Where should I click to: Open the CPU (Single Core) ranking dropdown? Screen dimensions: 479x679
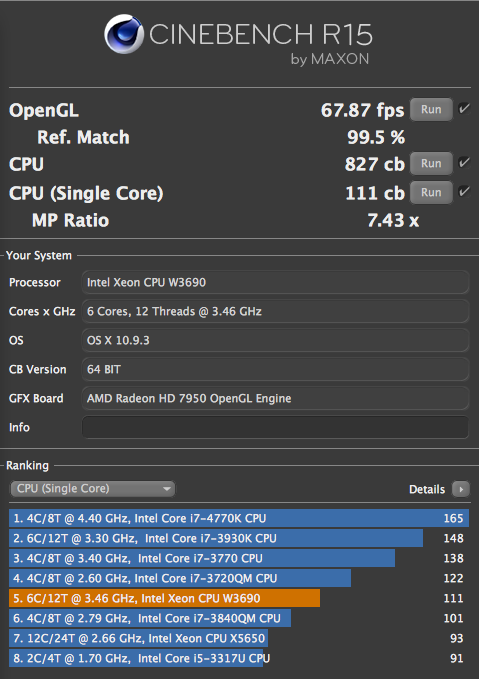pos(93,489)
